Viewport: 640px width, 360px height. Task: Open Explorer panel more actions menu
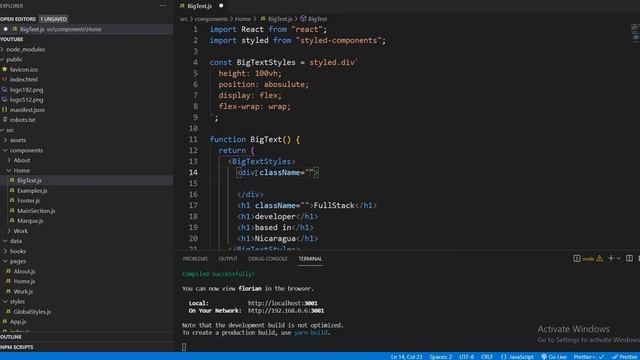click(x=162, y=6)
